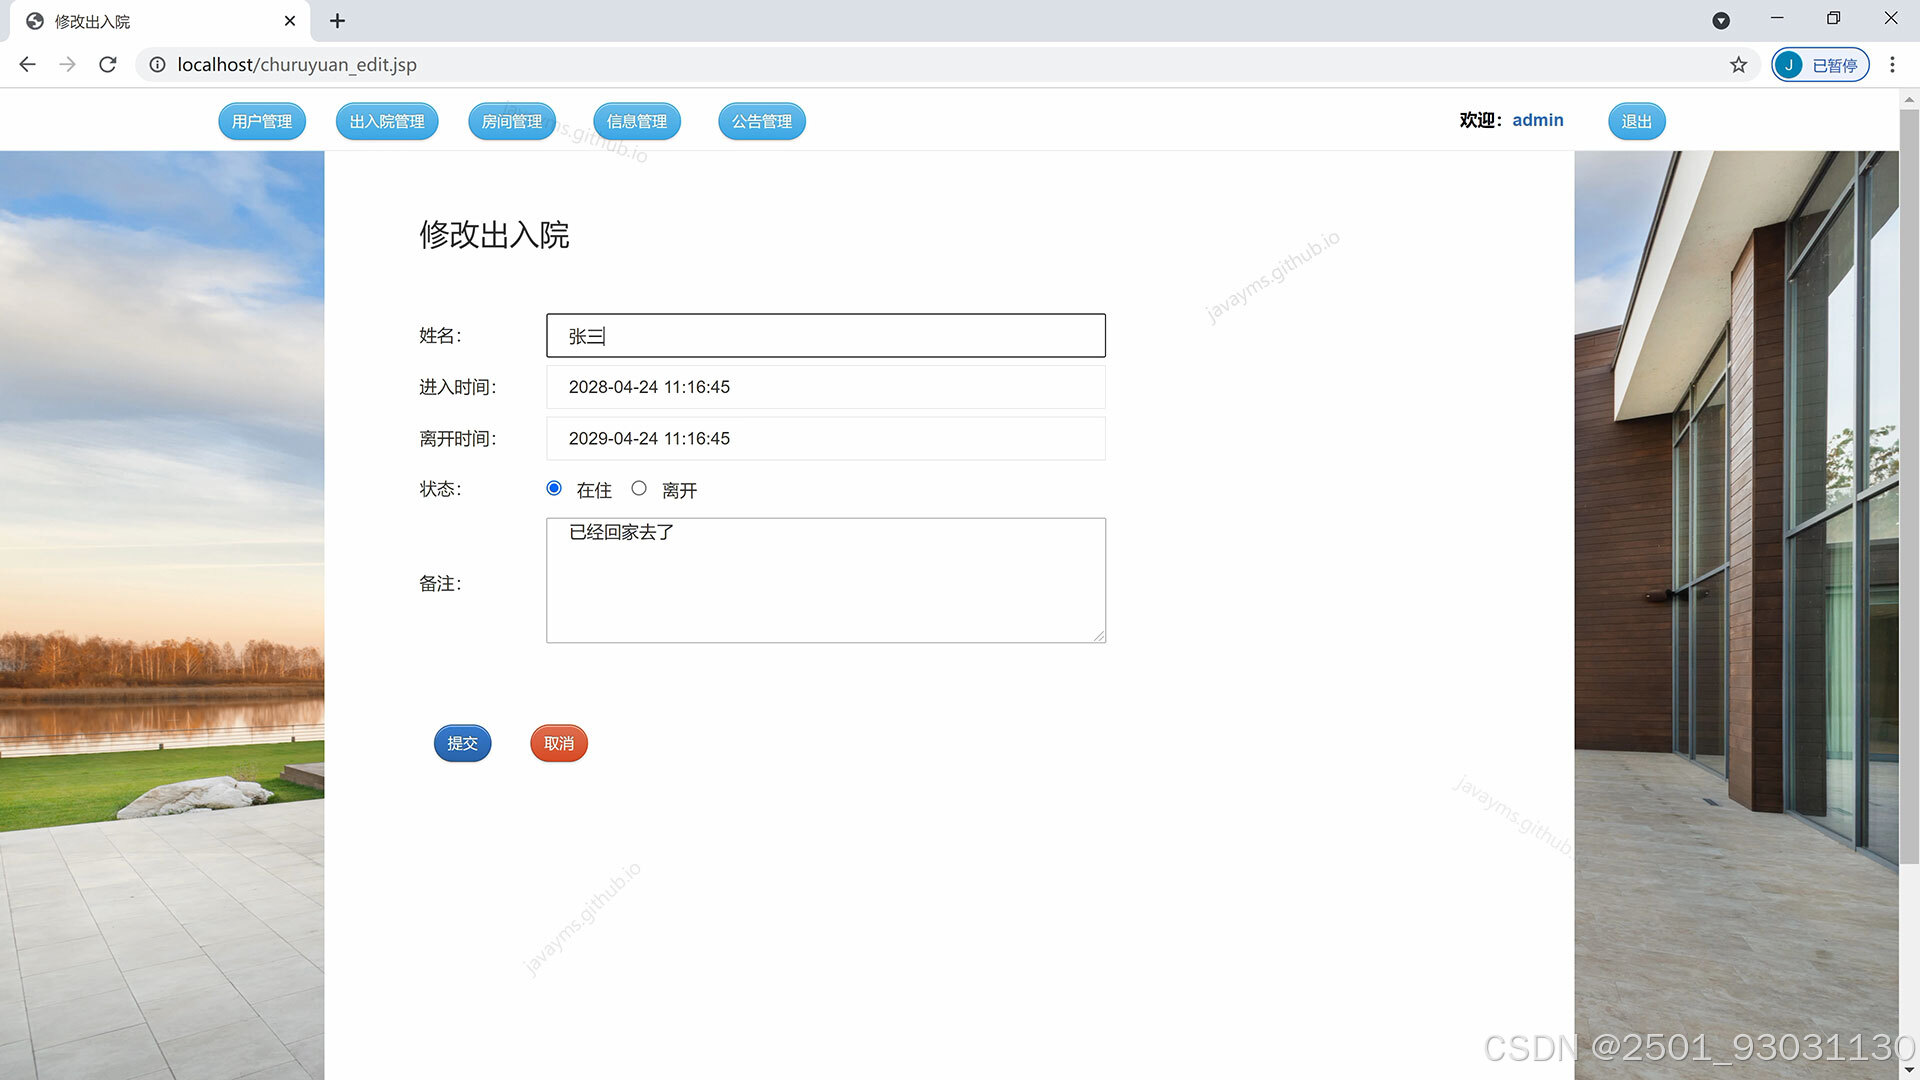
Task: Cancel editing with 取消
Action: [559, 743]
